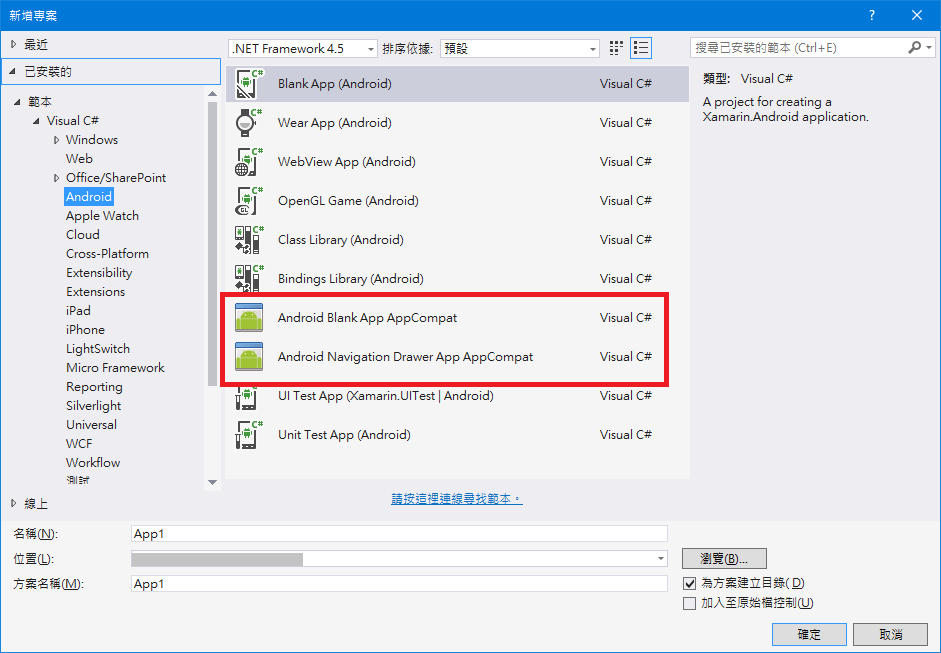Click the category tree scrollbar thumb
941x653 pixels.
[212, 244]
